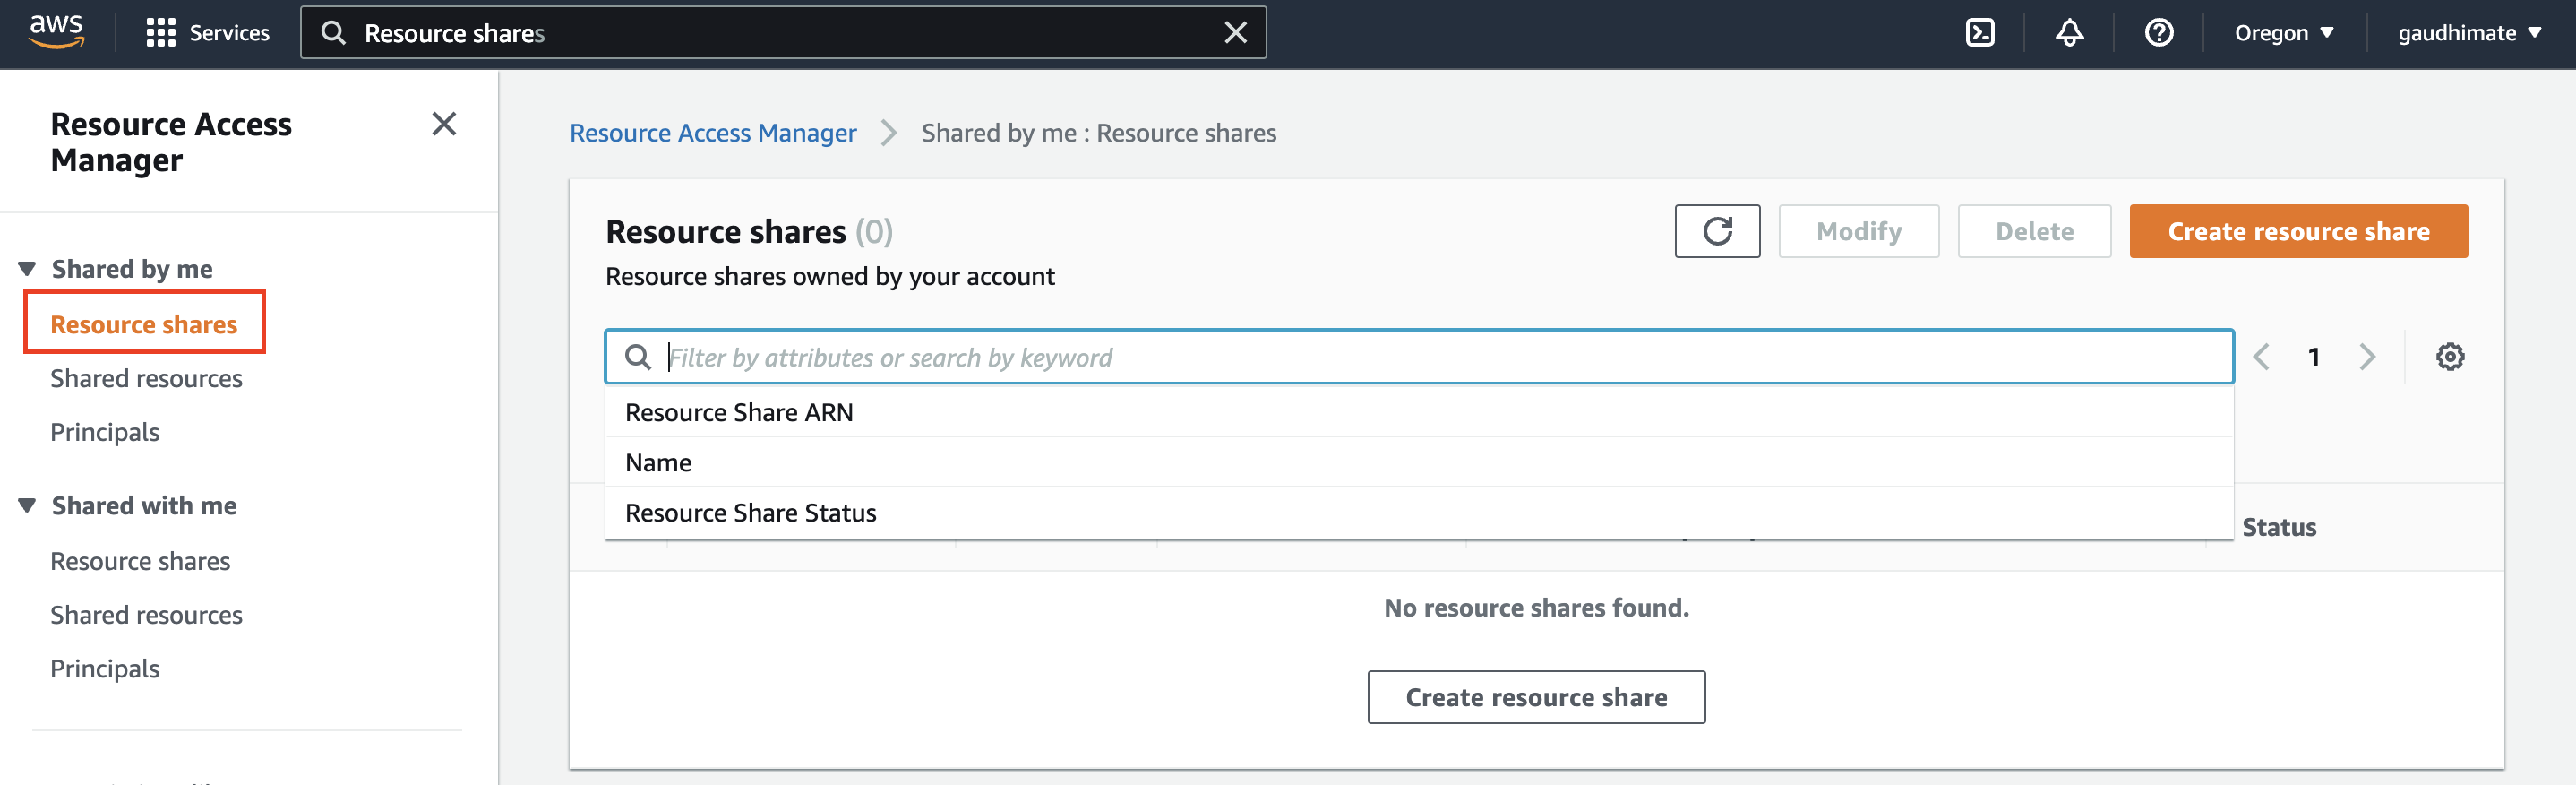
Task: Clear the top search bar text
Action: [1236, 33]
